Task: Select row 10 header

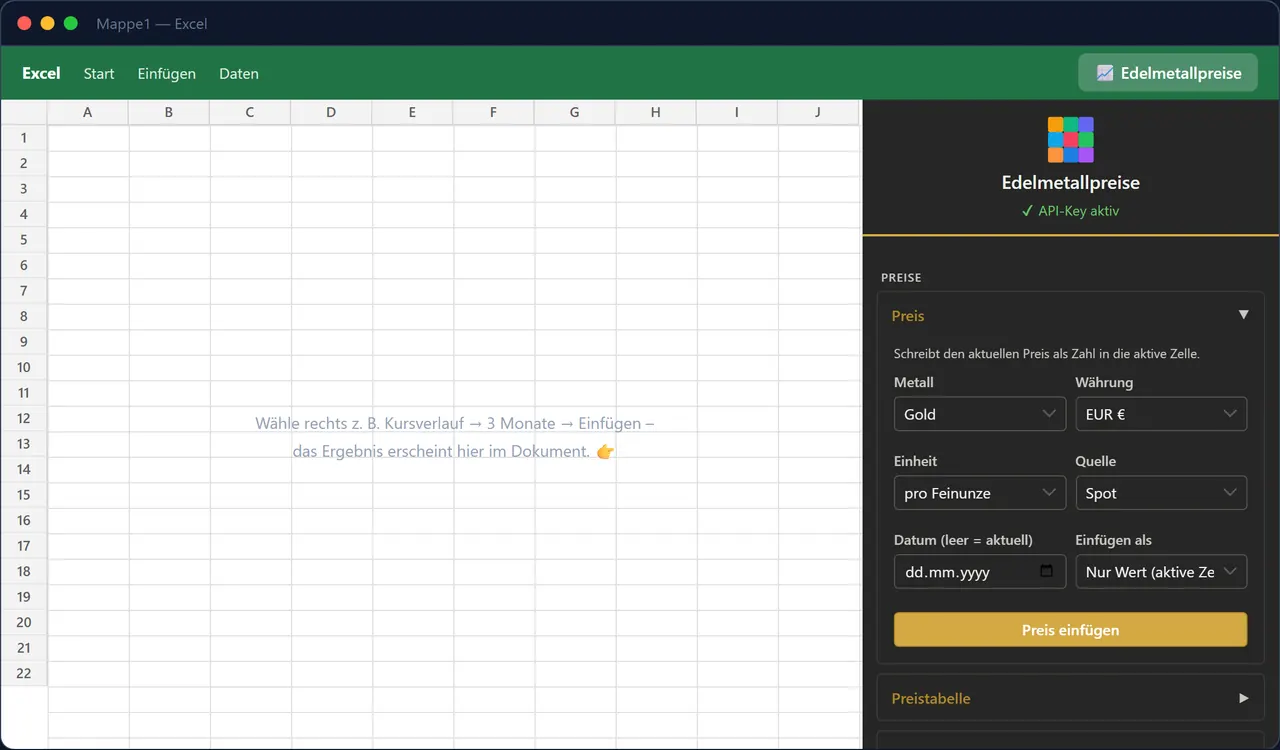Action: point(24,367)
